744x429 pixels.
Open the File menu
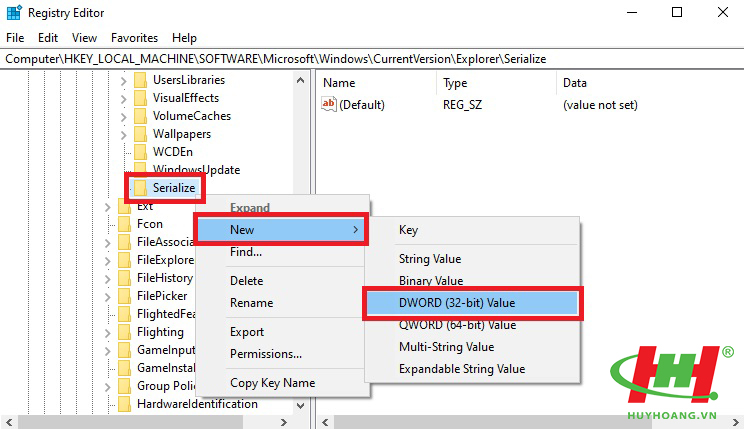(15, 37)
